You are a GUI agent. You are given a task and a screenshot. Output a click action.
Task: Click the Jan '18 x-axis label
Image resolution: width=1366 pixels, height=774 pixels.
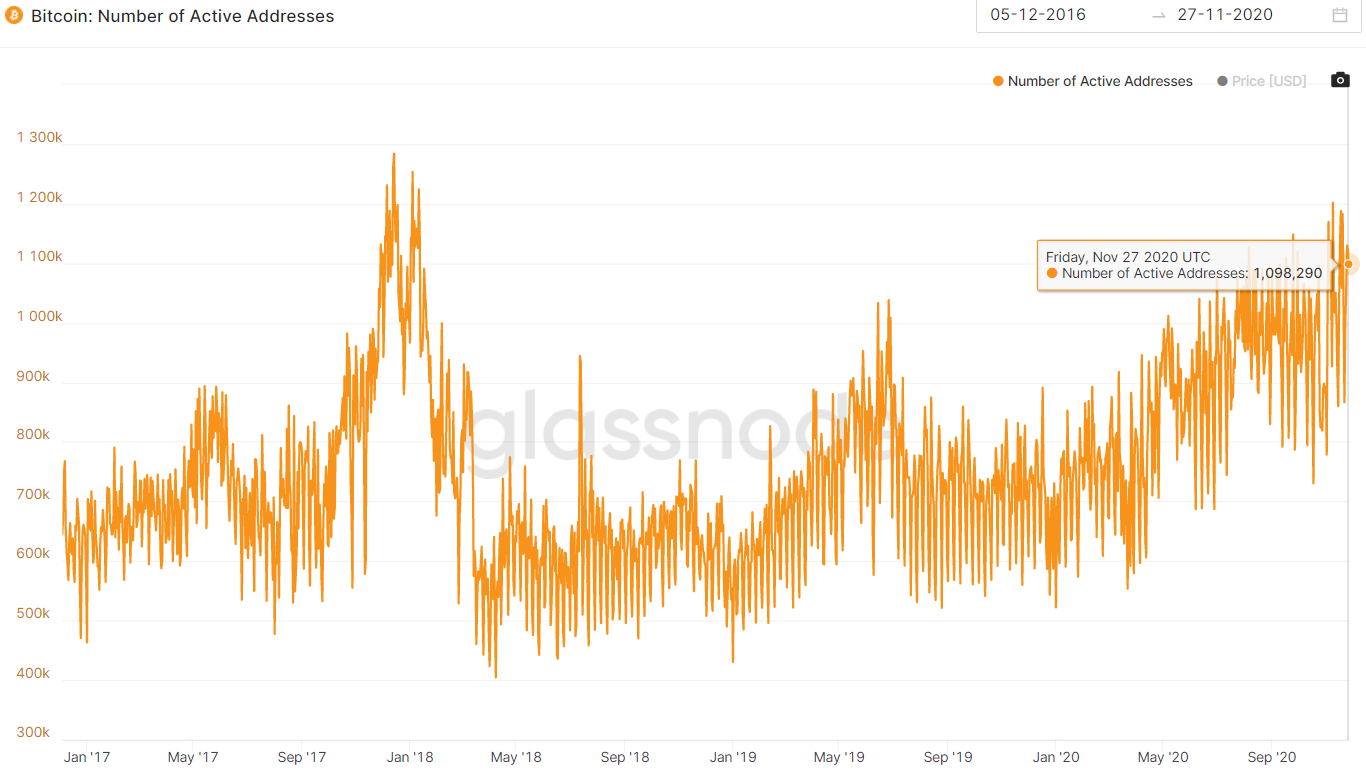411,757
